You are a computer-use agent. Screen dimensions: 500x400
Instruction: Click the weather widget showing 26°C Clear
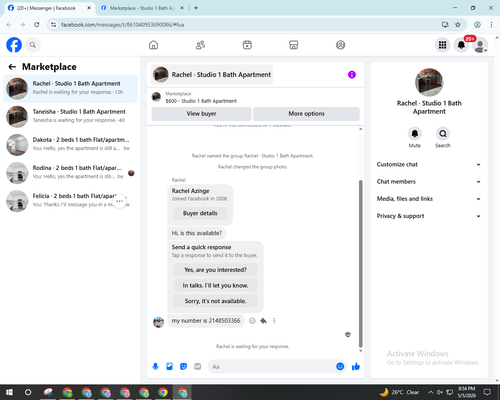399,392
